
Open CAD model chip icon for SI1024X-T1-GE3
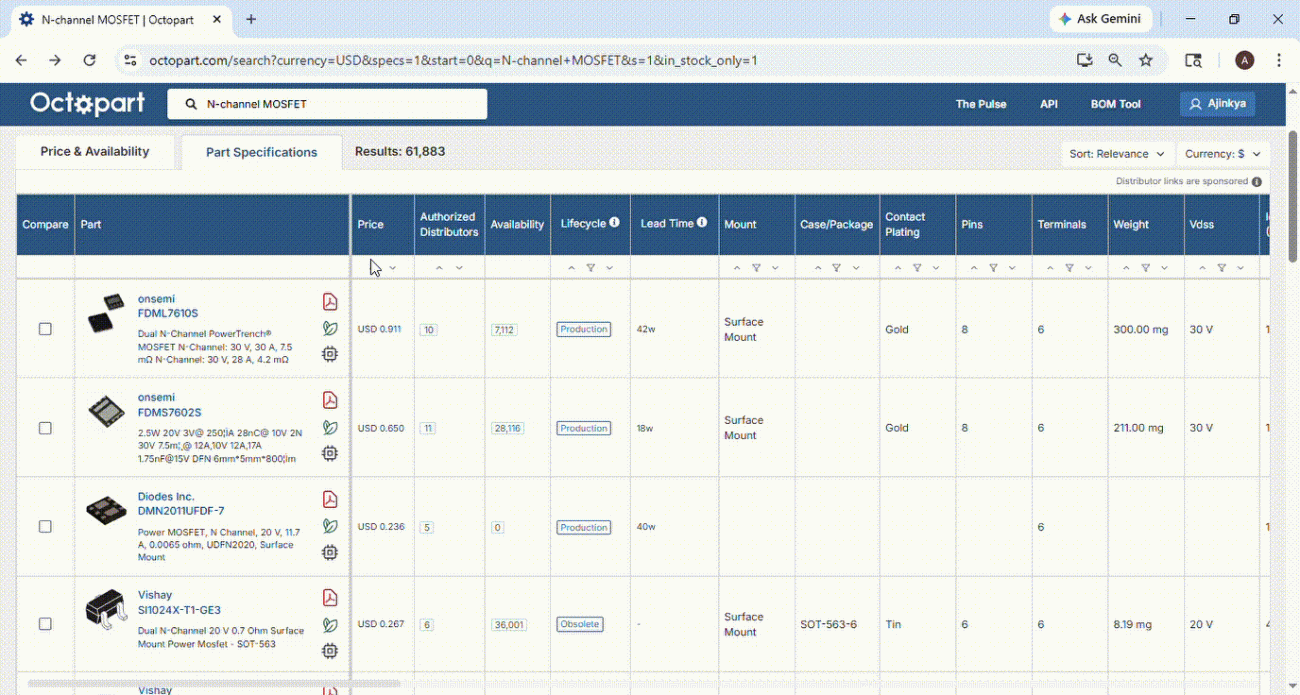[329, 651]
